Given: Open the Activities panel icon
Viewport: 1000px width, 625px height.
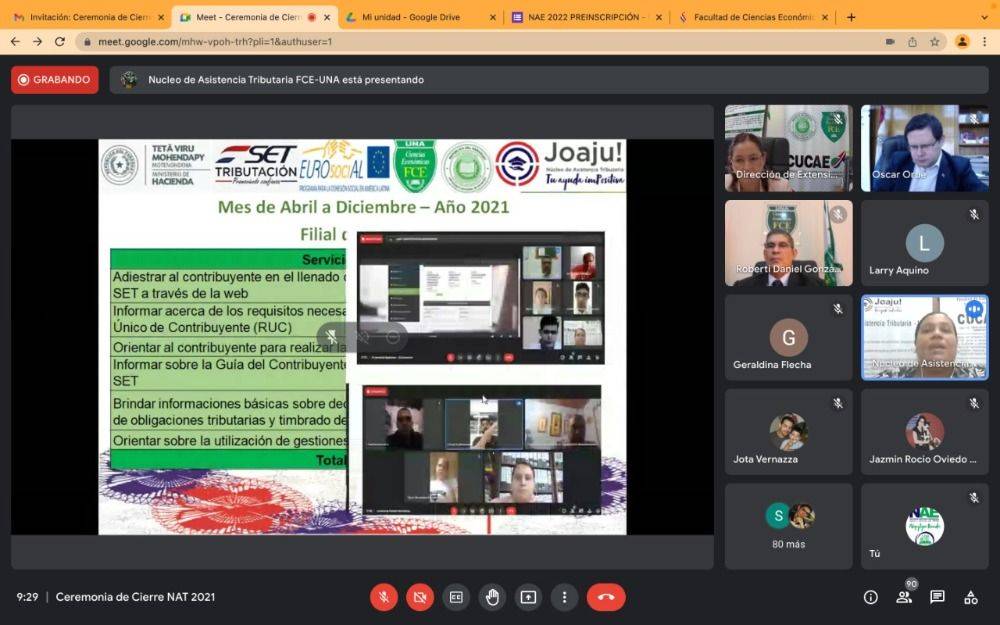Looking at the screenshot, I should point(970,597).
